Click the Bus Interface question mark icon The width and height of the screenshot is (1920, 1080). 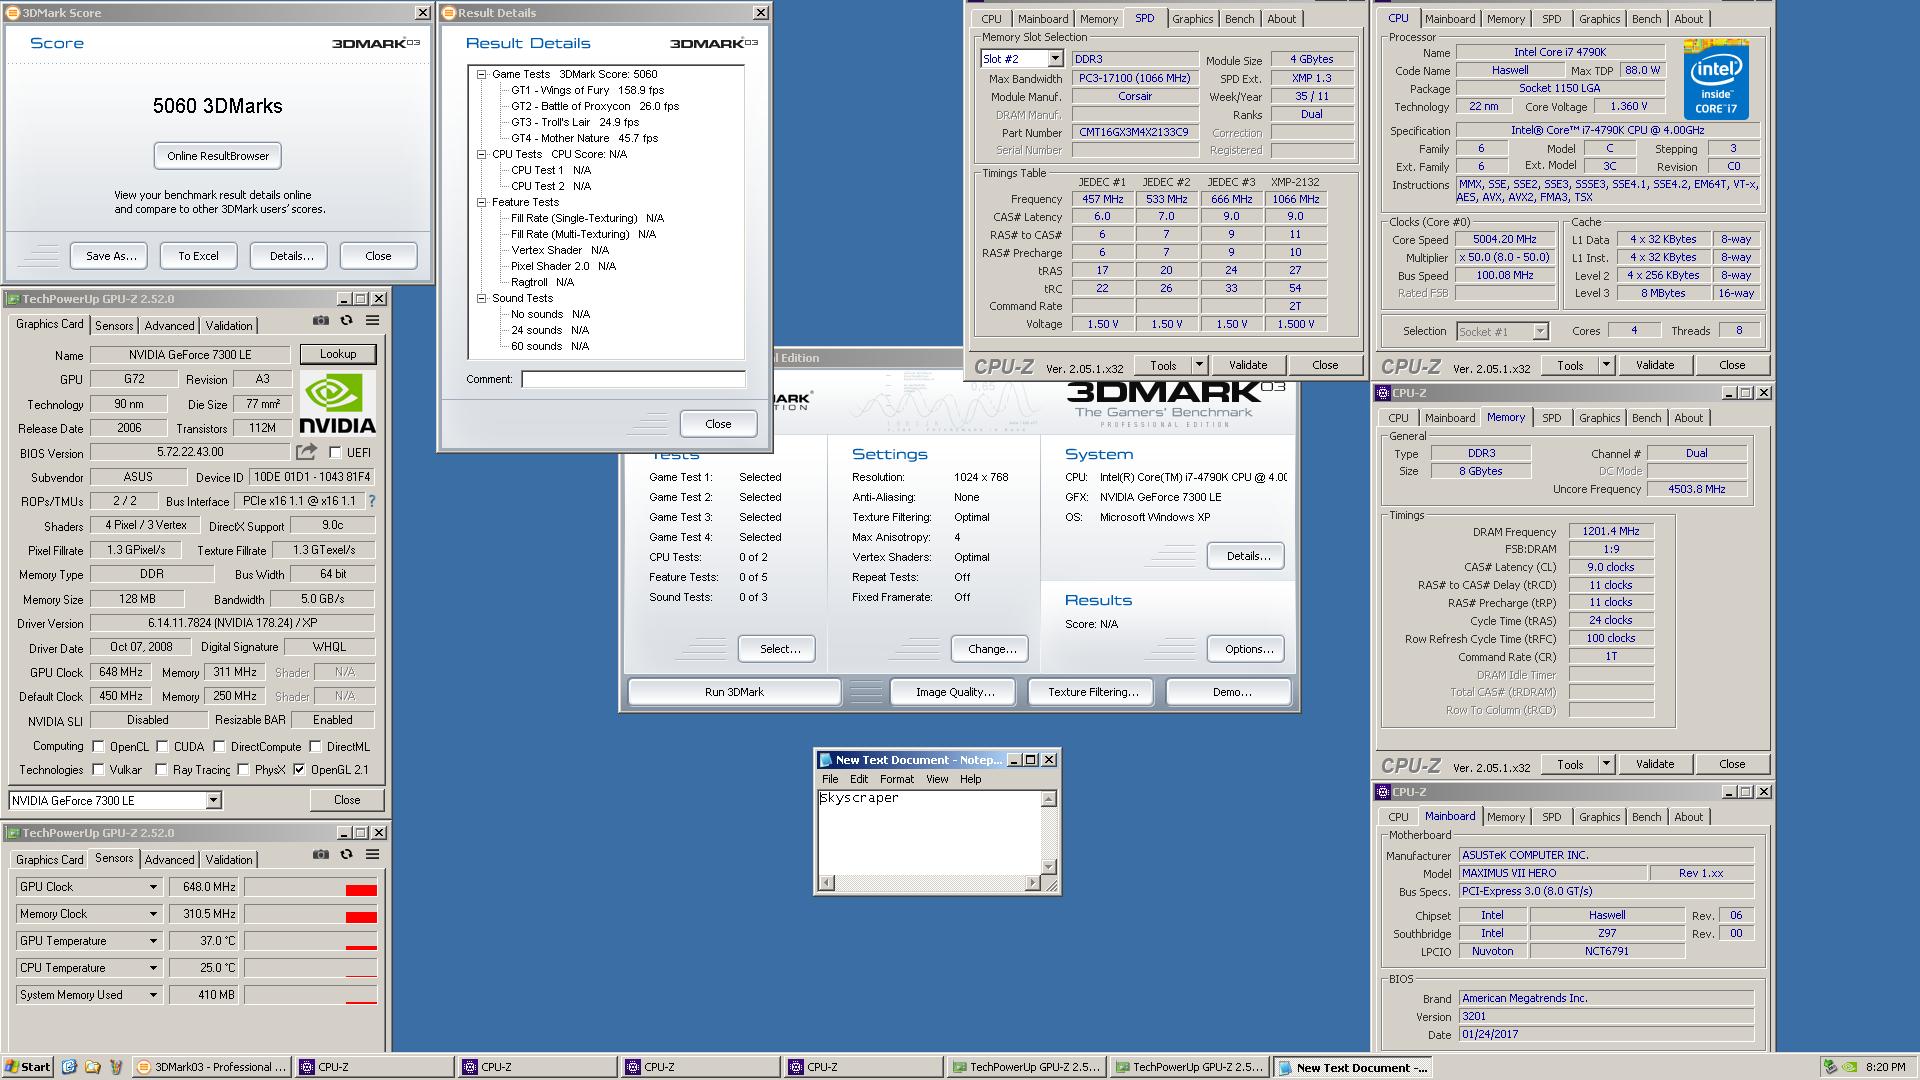click(372, 501)
